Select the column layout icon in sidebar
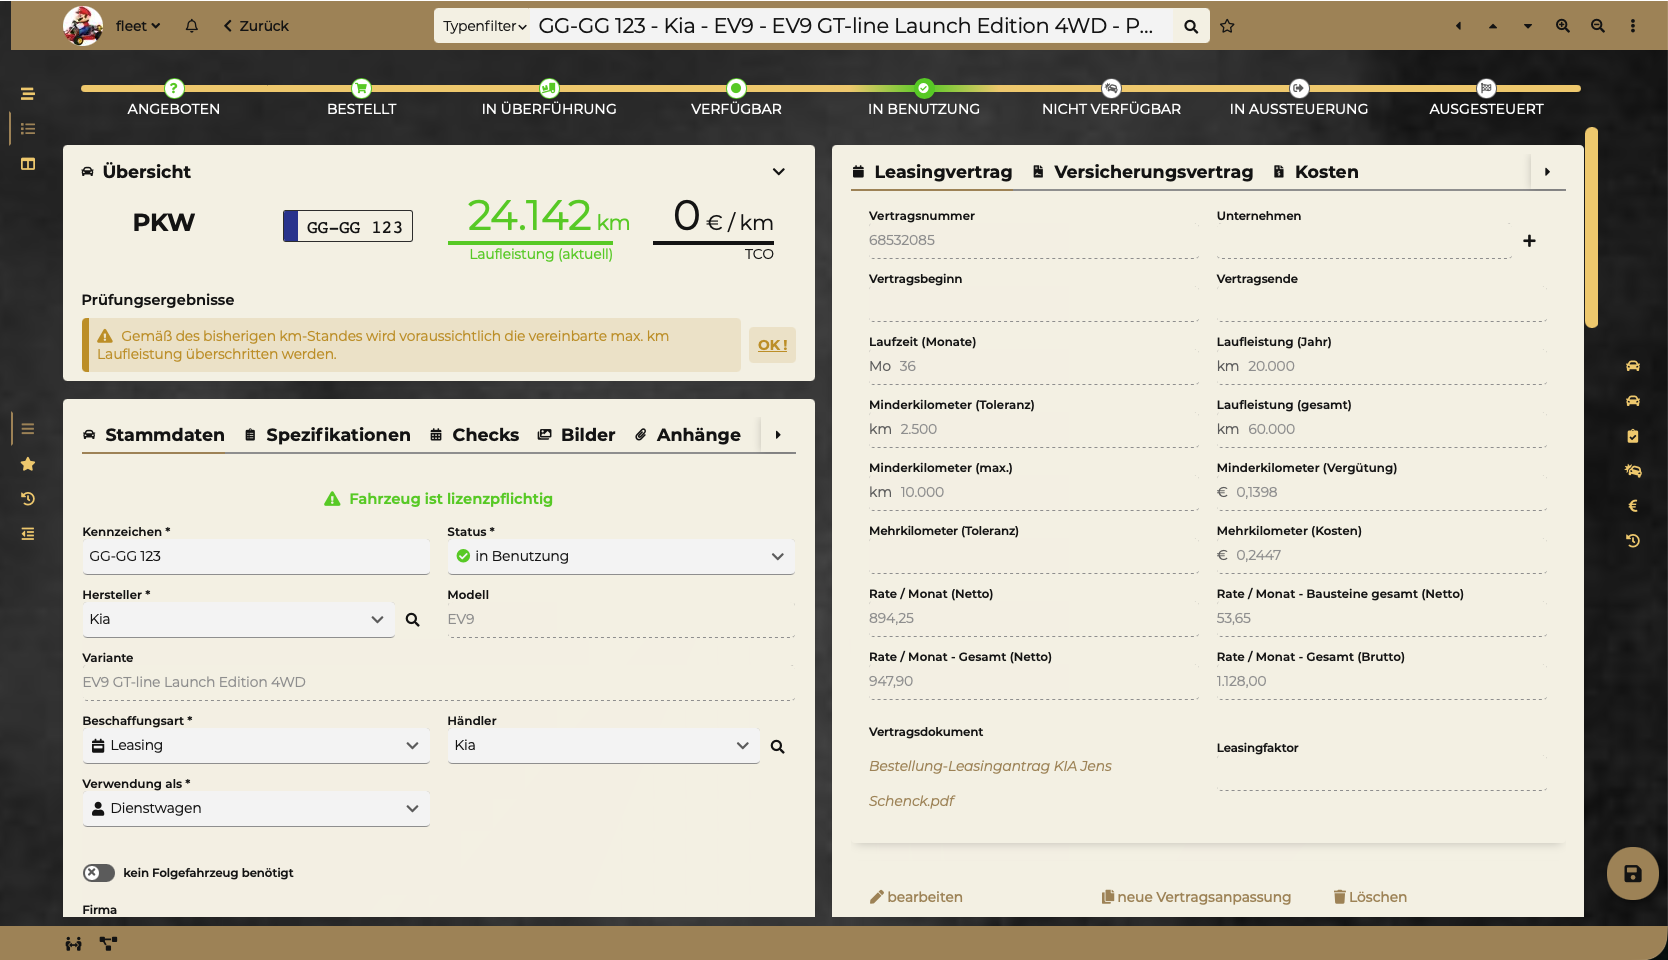Screen dimensions: 1668x960 click(28, 164)
